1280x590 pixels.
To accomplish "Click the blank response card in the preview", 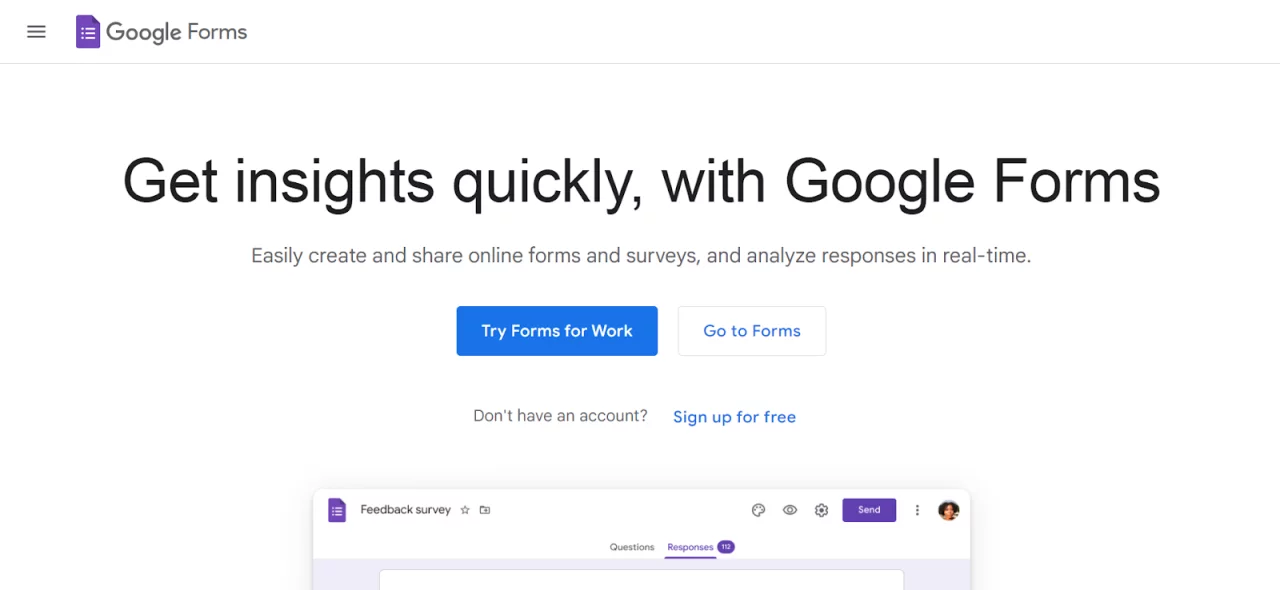I will pyautogui.click(x=641, y=582).
